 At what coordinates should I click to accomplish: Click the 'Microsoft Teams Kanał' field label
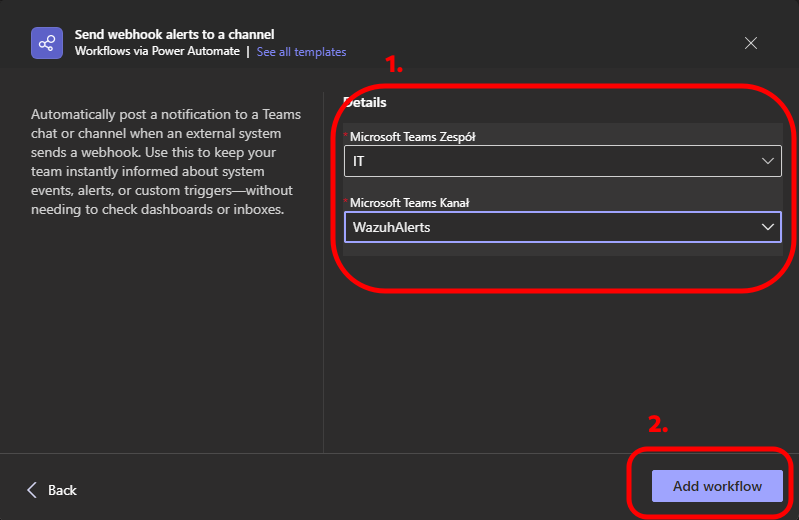point(409,203)
